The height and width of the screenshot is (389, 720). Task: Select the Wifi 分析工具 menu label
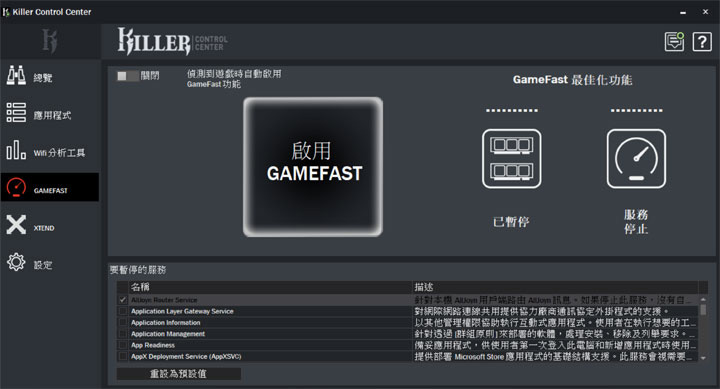pyautogui.click(x=59, y=153)
